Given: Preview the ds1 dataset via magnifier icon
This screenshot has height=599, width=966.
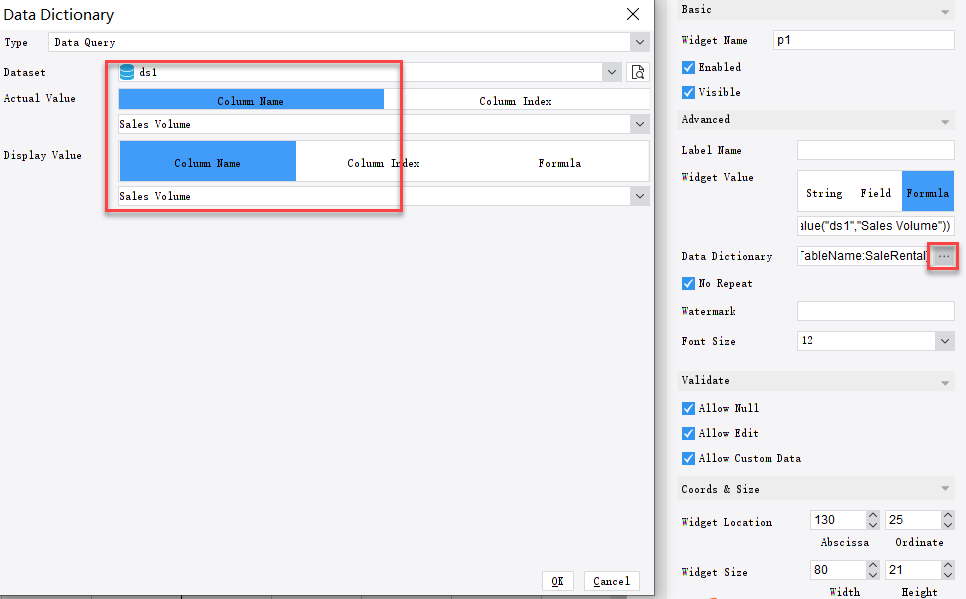Looking at the screenshot, I should pyautogui.click(x=638, y=72).
